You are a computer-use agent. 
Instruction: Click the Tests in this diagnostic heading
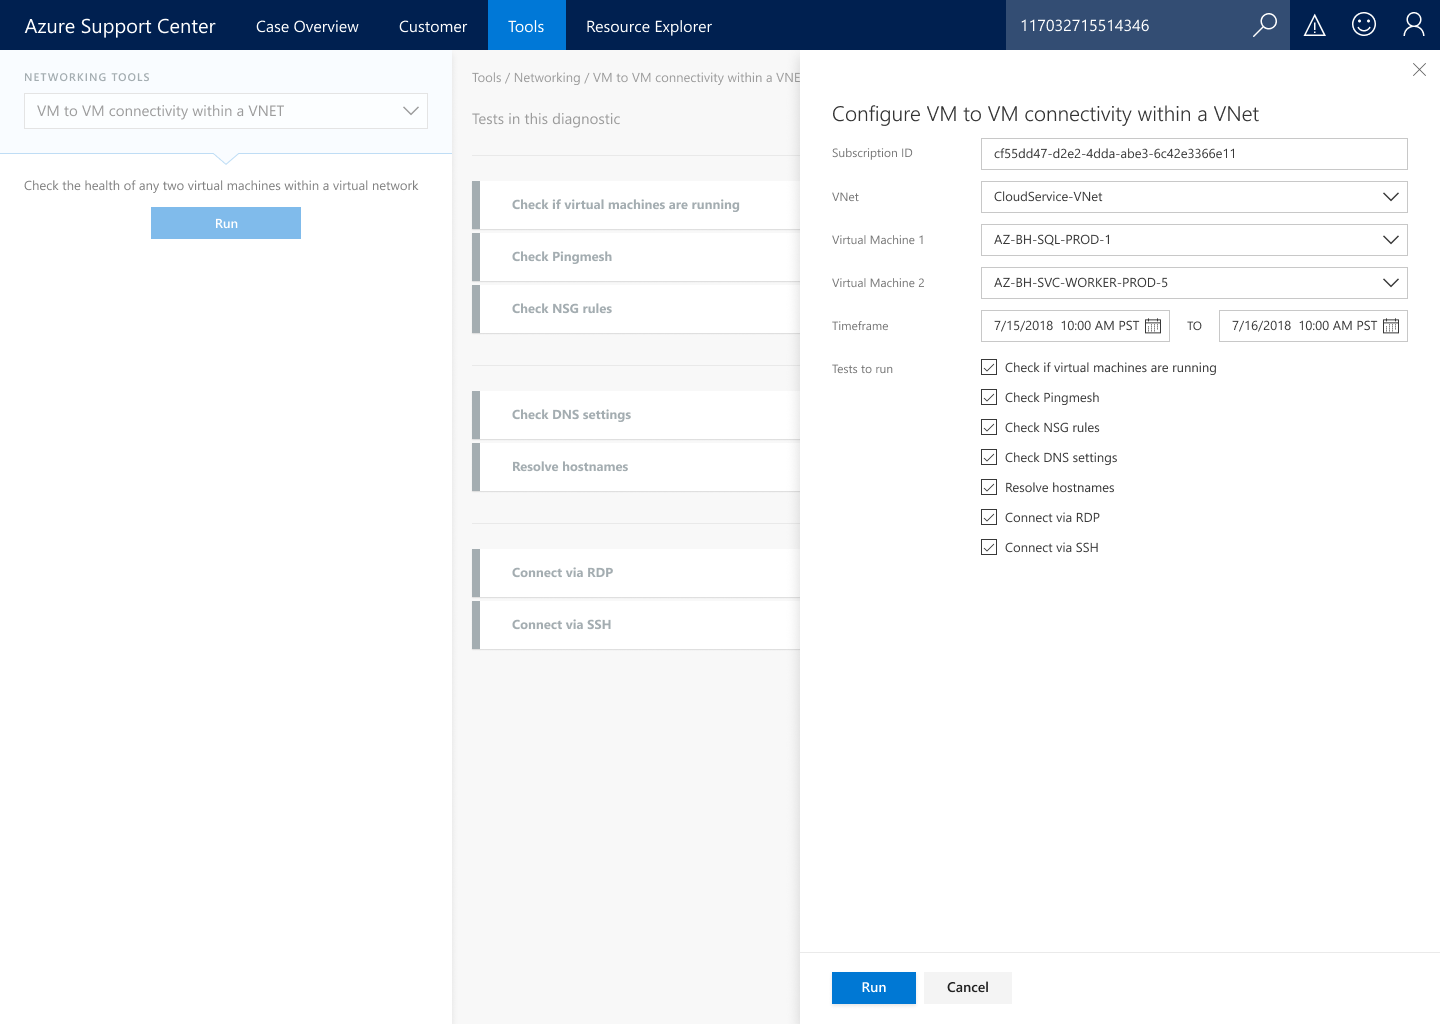546,119
